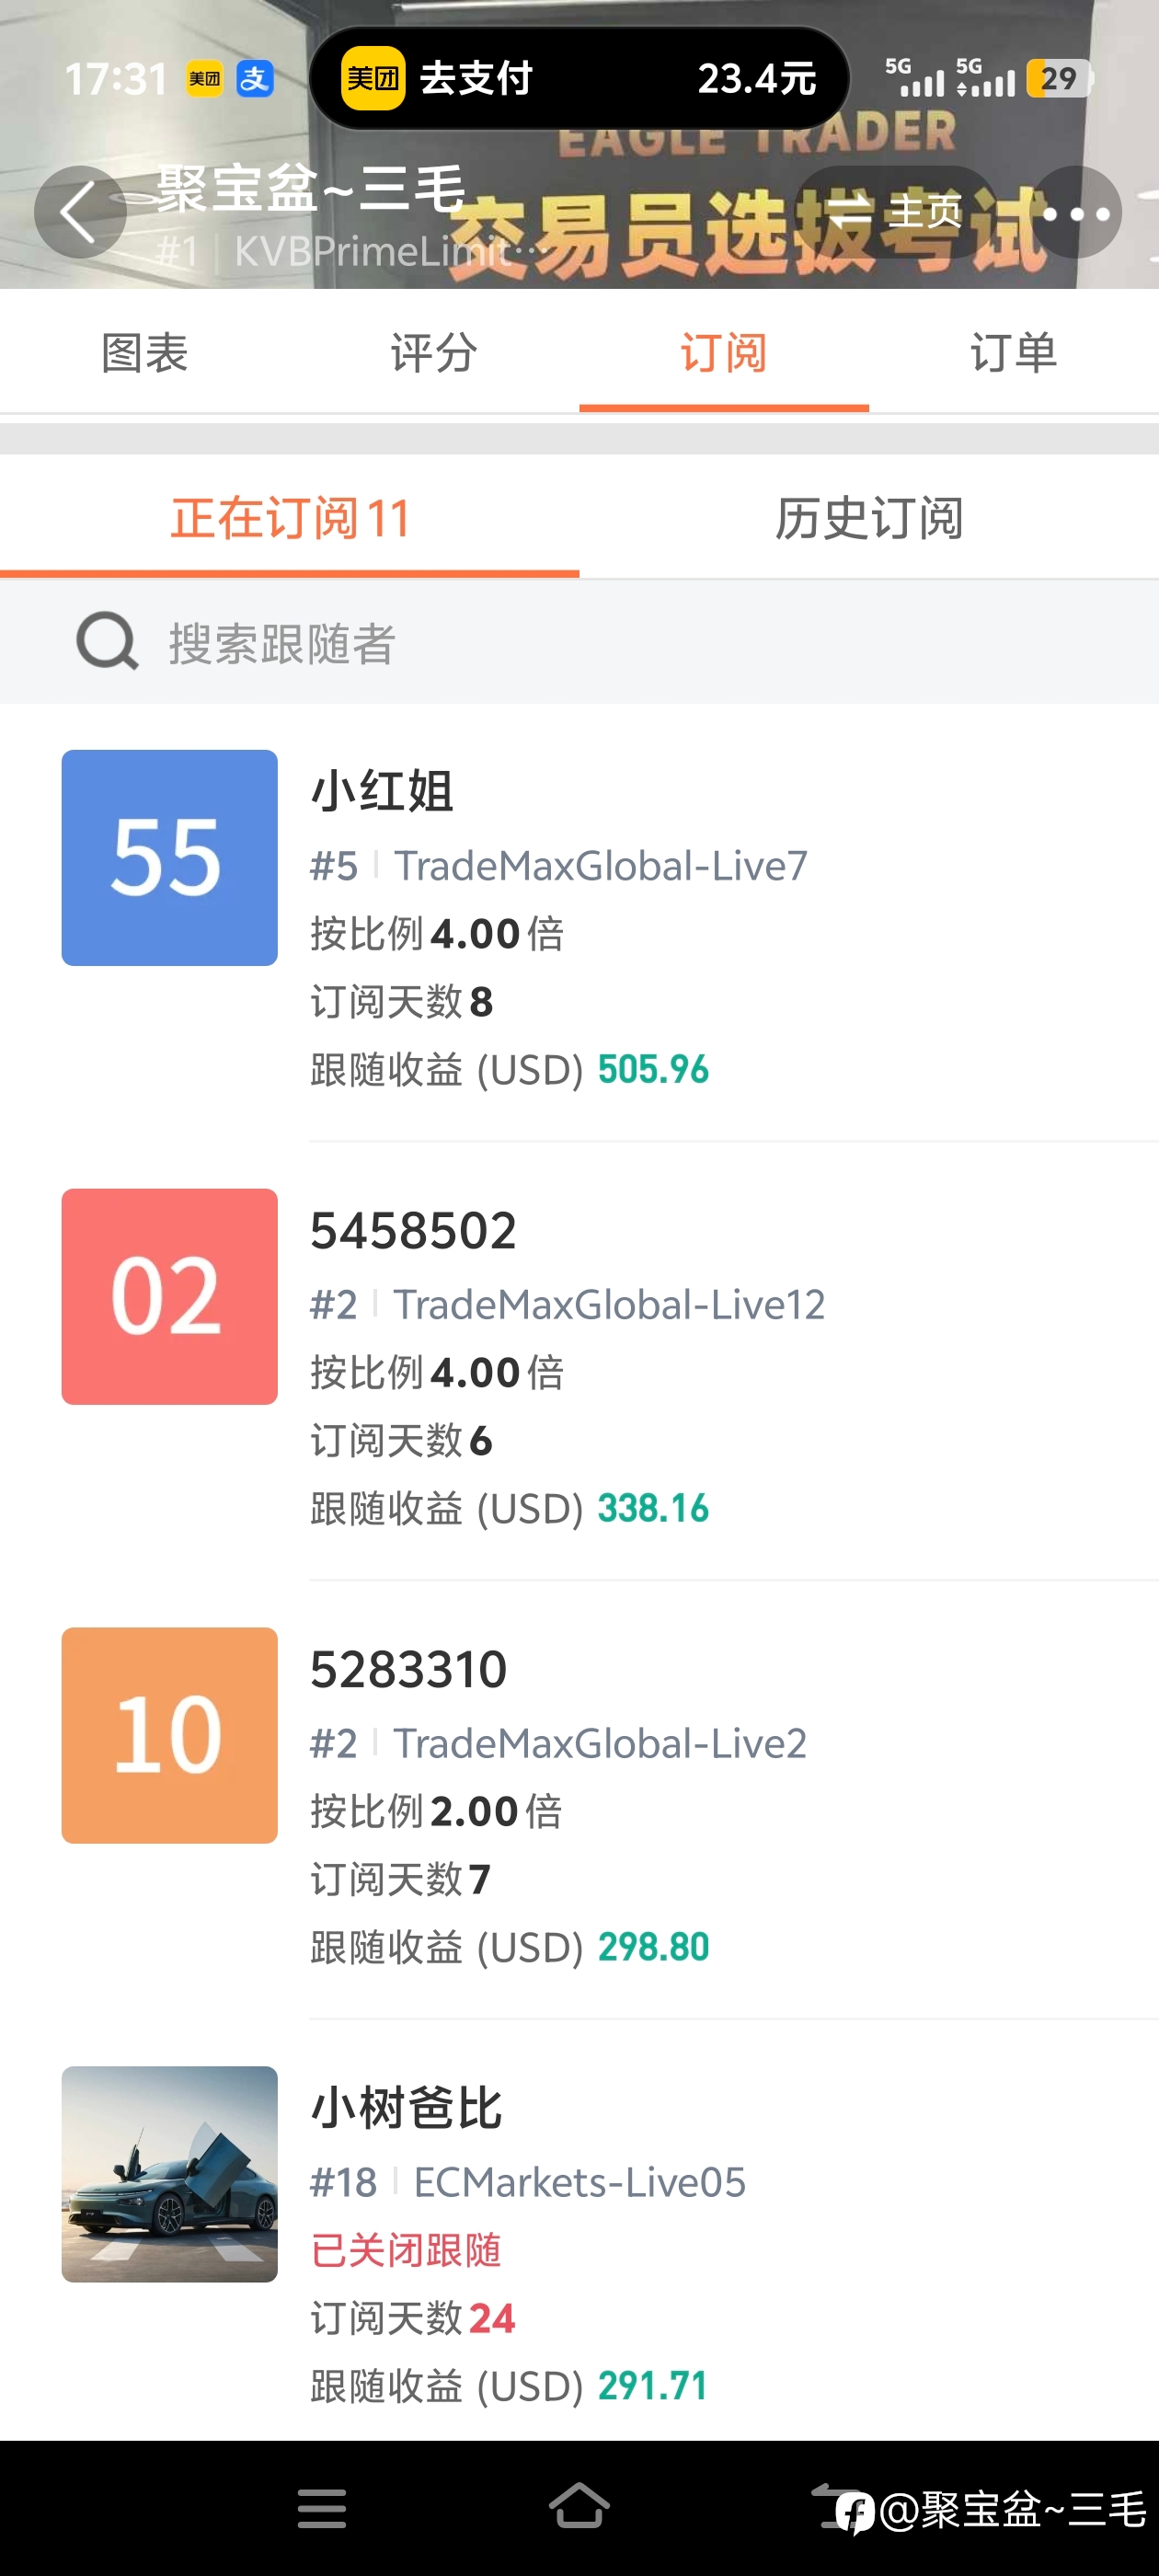Tap the search magnifier icon
The height and width of the screenshot is (2576, 1159).
click(x=108, y=641)
